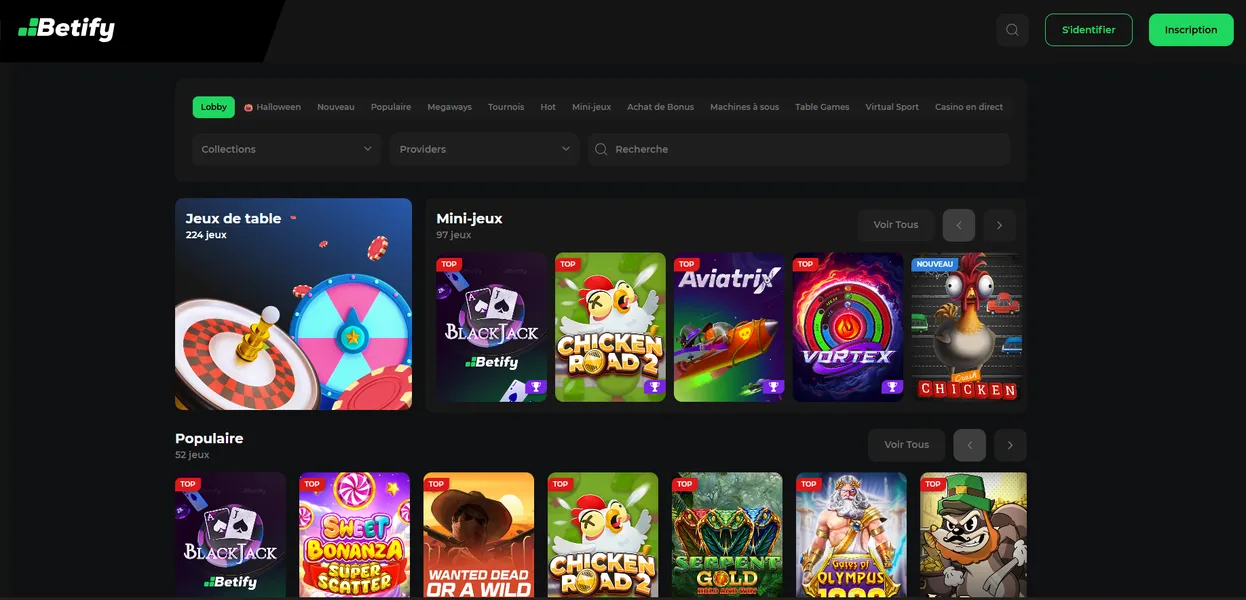Click trophy icon on Vortex tile
1246x600 pixels.
tap(891, 388)
